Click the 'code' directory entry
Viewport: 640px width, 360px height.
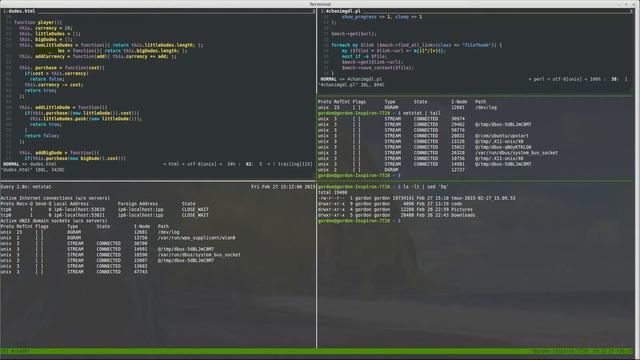click(x=456, y=204)
